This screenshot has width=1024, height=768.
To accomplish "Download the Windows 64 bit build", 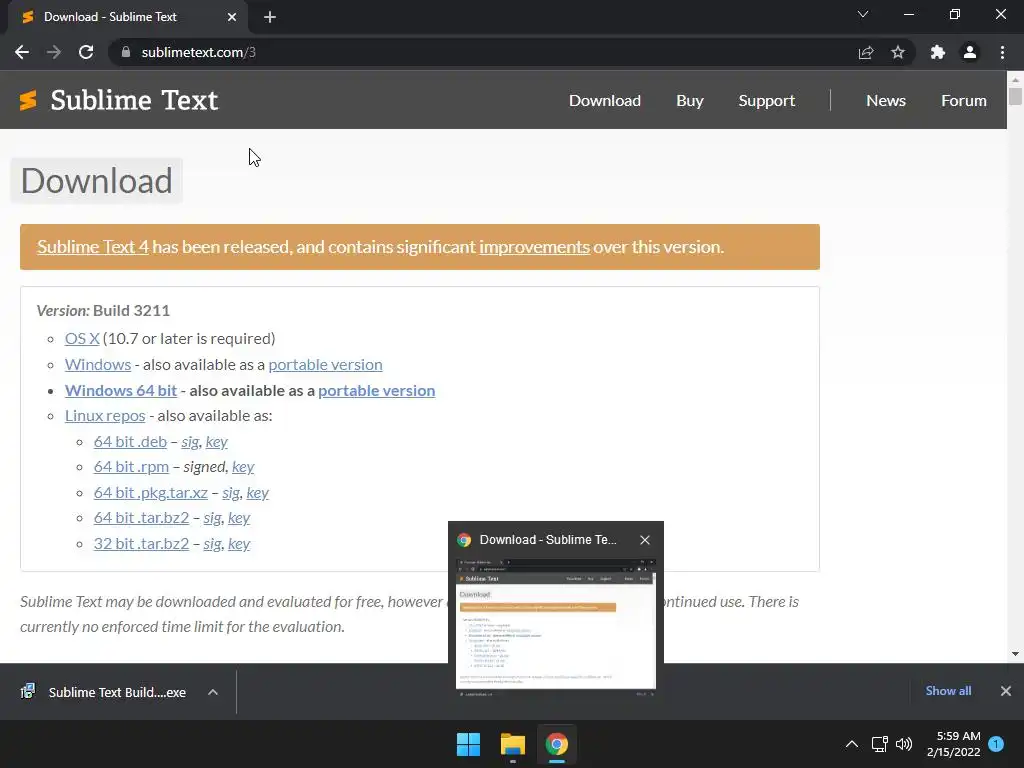I will 121,391.
